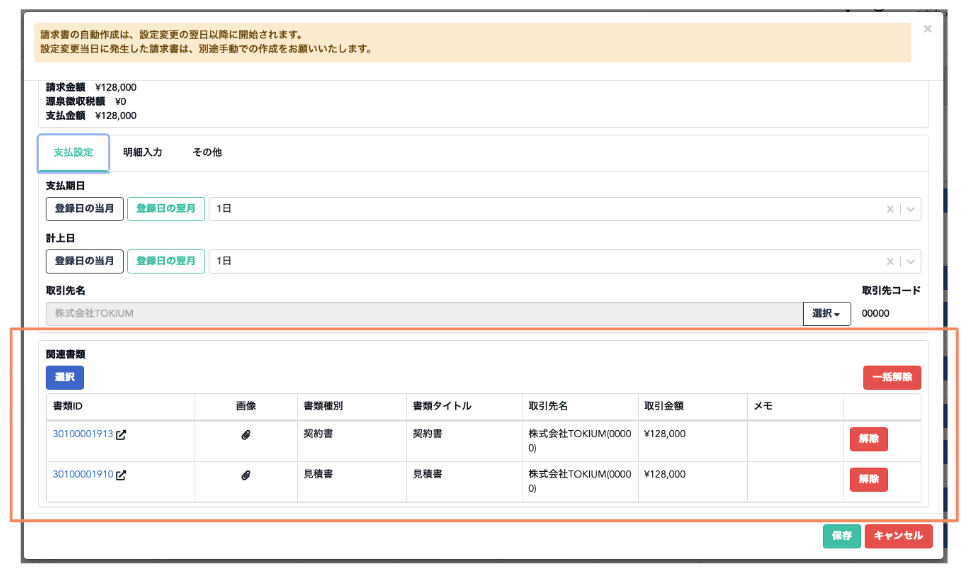971x575 pixels.
Task: Expand the 計上日 day dropdown chevron
Action: (910, 262)
